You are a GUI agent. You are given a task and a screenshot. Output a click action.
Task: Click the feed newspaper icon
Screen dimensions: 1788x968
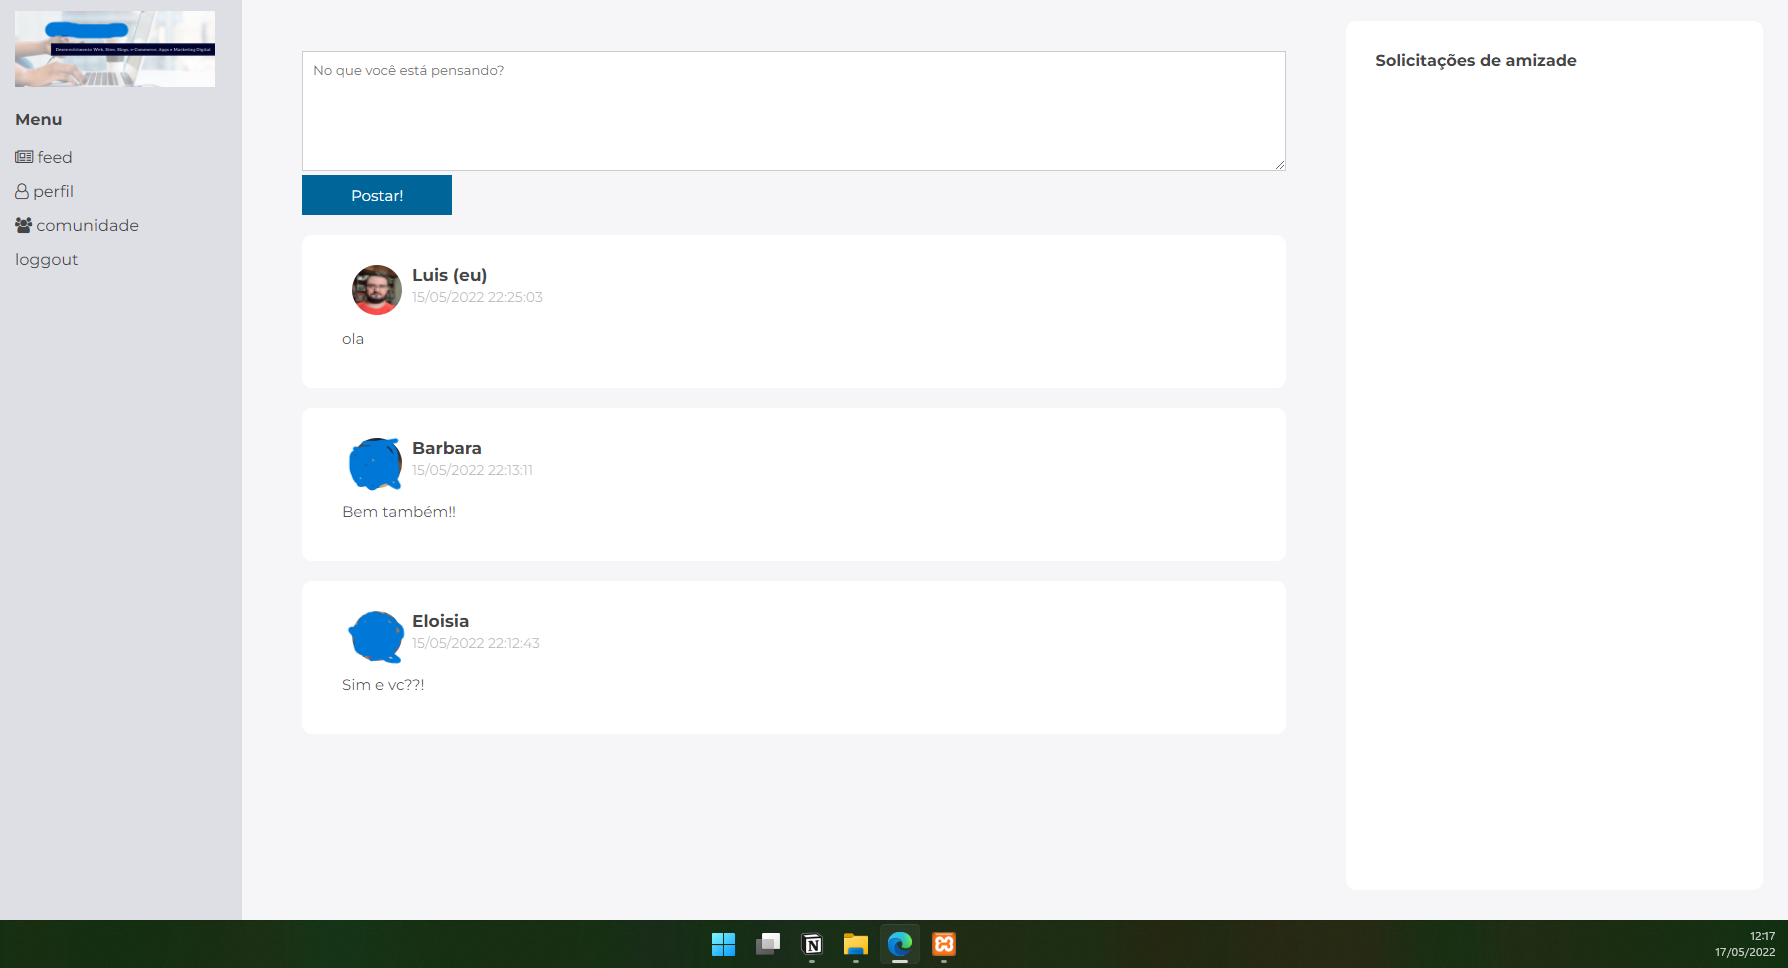tap(24, 157)
